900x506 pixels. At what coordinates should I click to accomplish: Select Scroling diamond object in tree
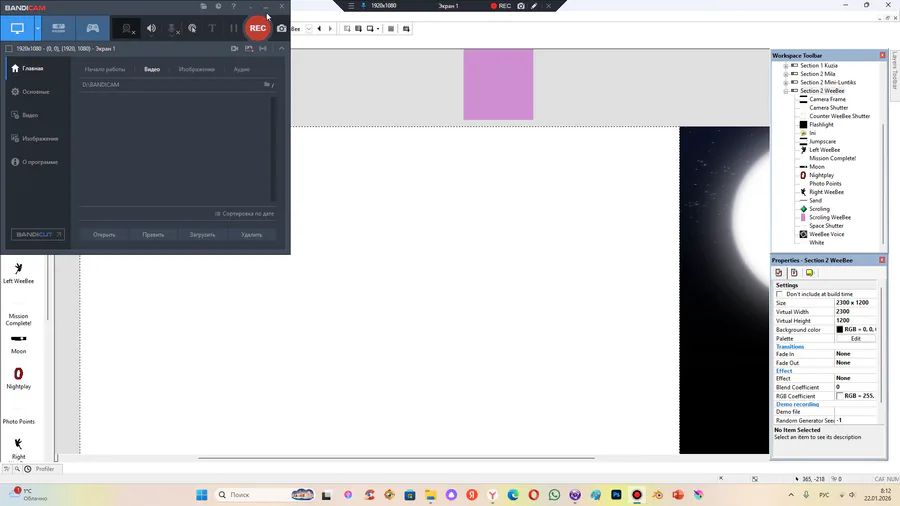click(819, 209)
